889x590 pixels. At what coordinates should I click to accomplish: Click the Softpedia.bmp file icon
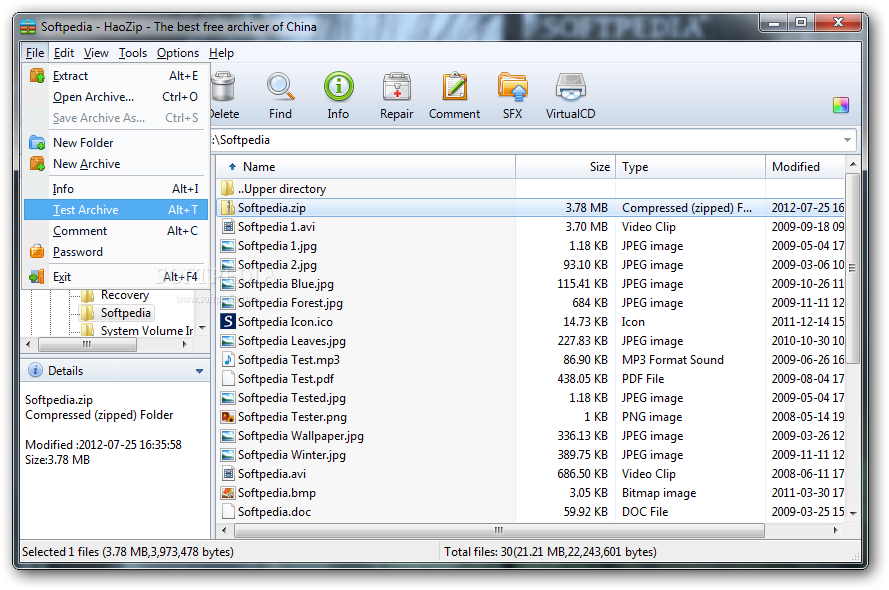click(x=228, y=493)
